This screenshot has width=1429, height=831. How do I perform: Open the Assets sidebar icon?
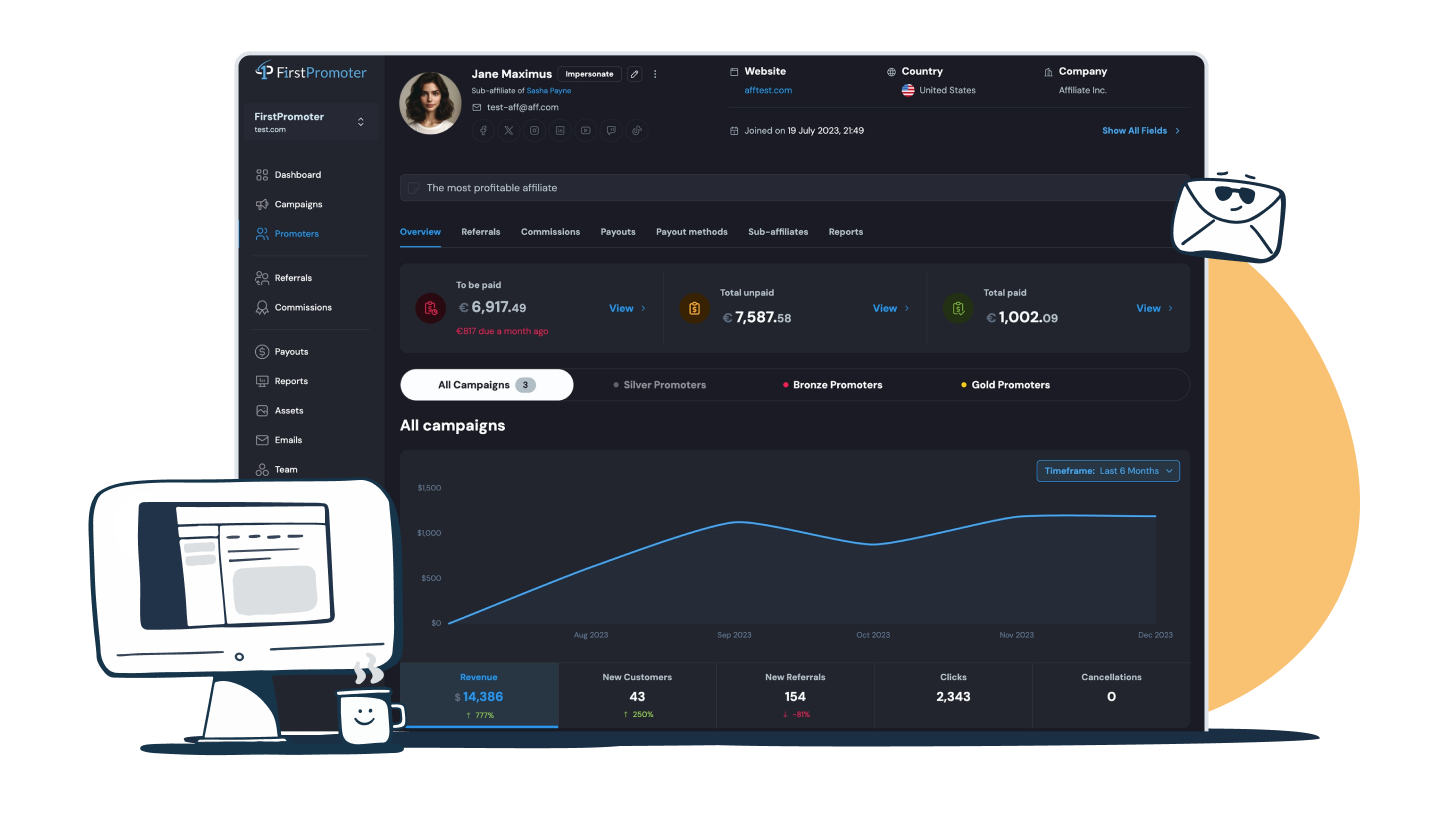click(x=262, y=411)
